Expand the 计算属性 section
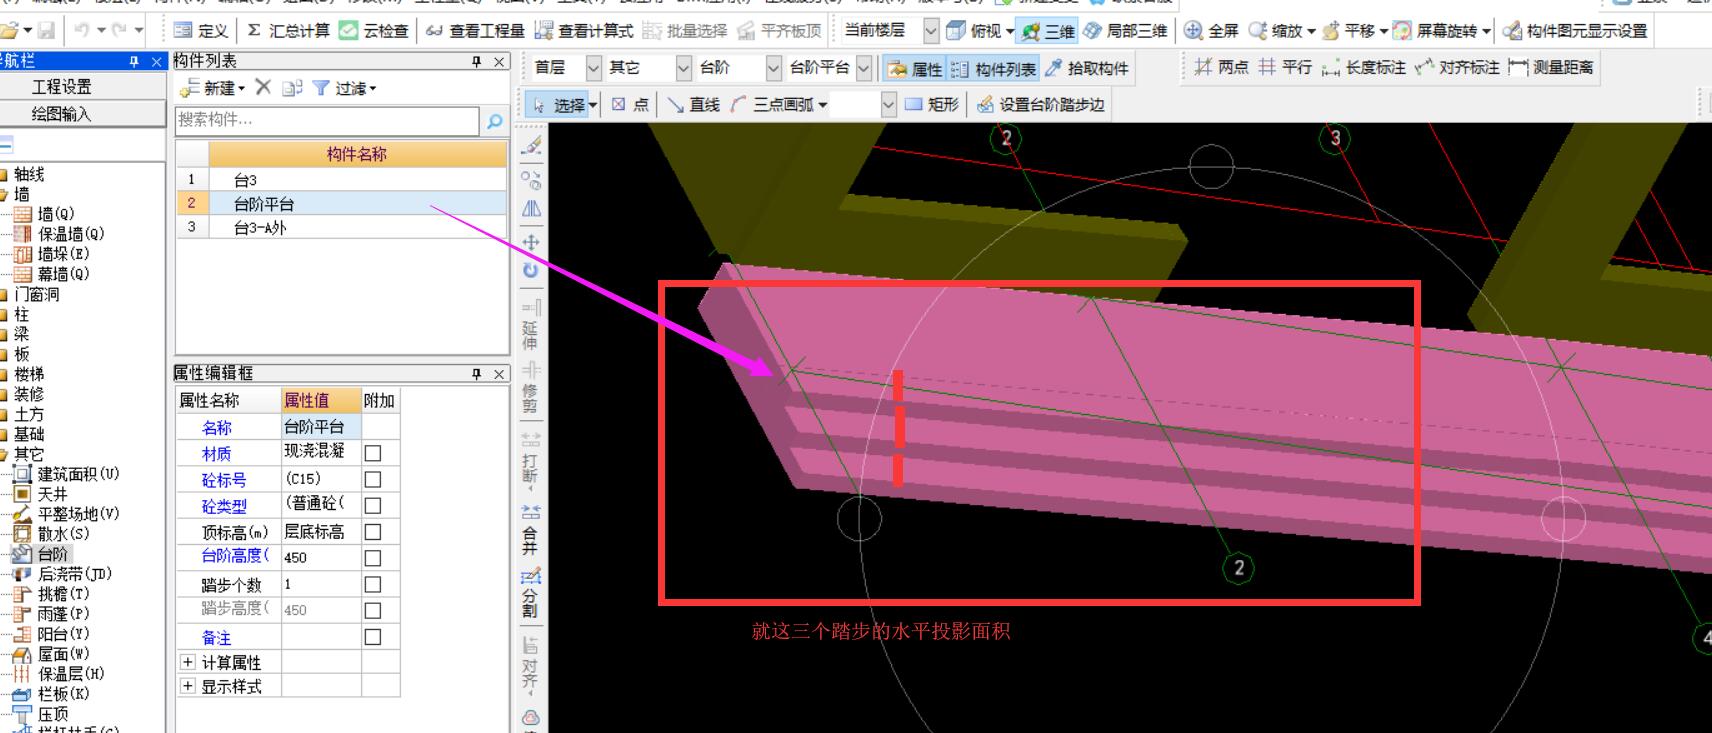The height and width of the screenshot is (733, 1712). click(187, 662)
